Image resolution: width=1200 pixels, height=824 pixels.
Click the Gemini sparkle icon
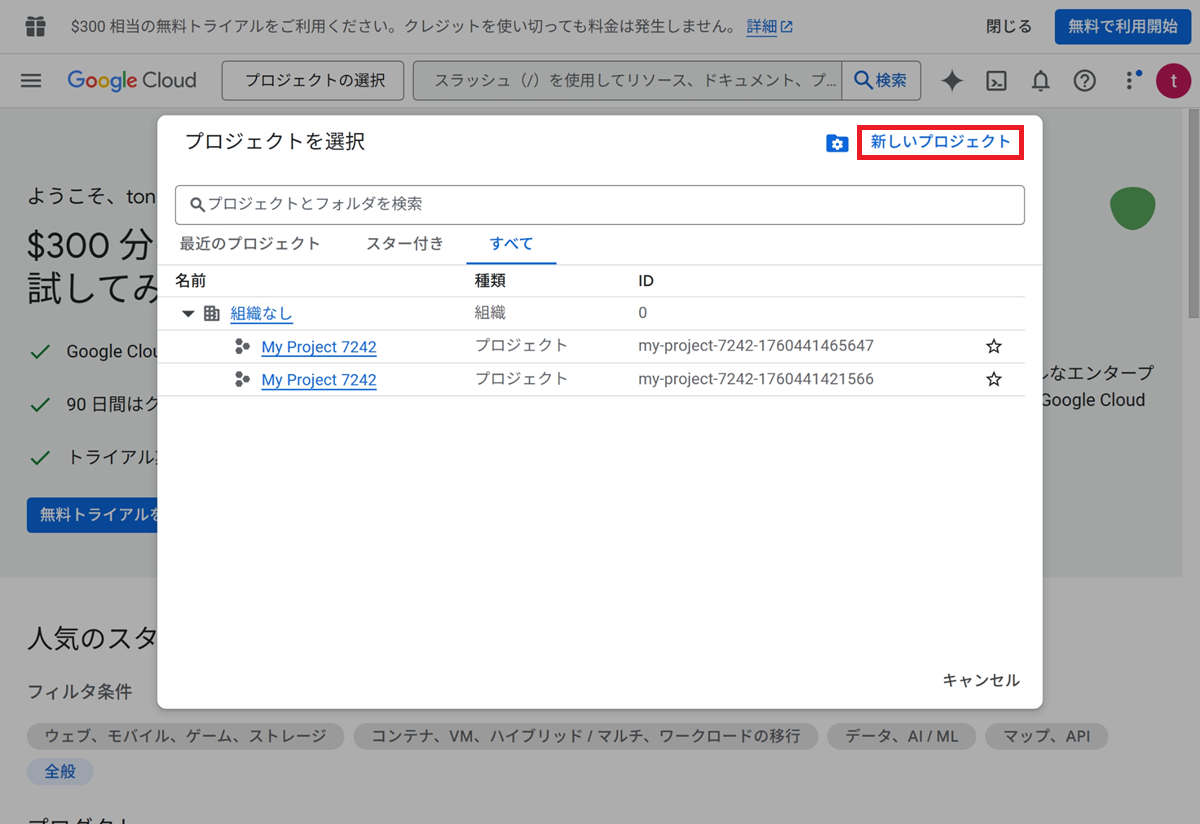point(952,81)
